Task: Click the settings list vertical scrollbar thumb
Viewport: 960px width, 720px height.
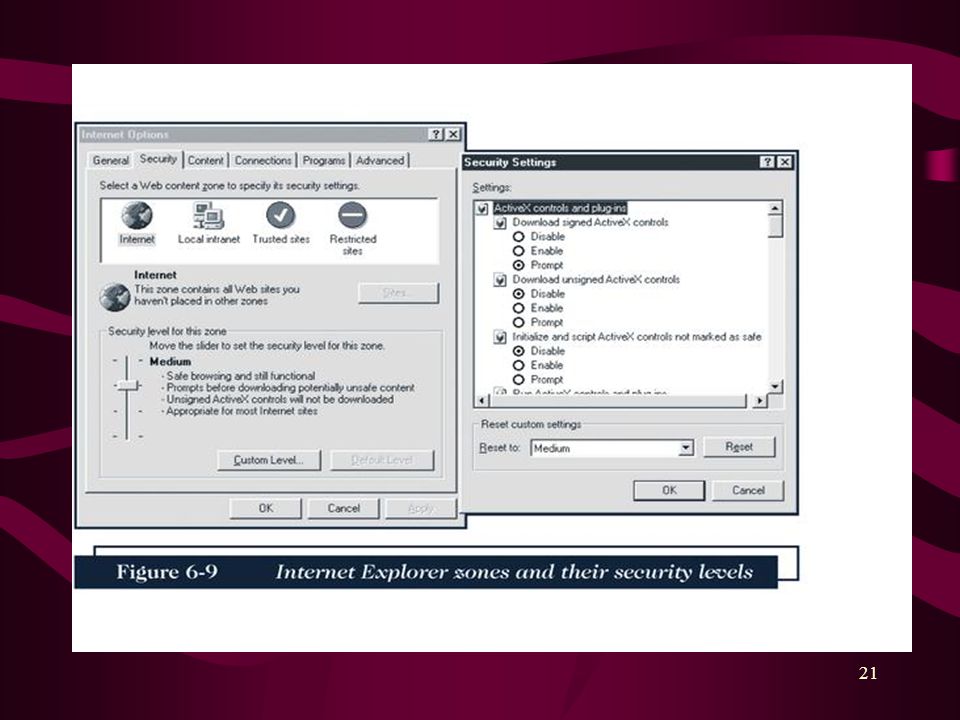Action: [775, 226]
